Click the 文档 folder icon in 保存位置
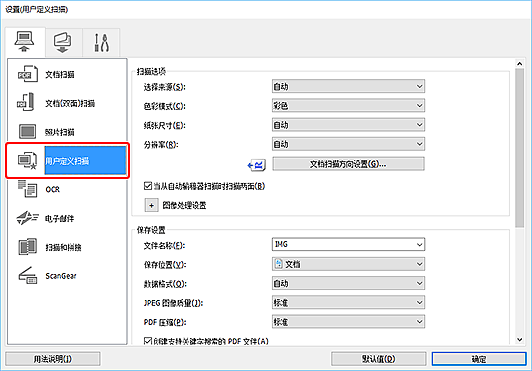This screenshot has height=371, width=532. coord(278,264)
